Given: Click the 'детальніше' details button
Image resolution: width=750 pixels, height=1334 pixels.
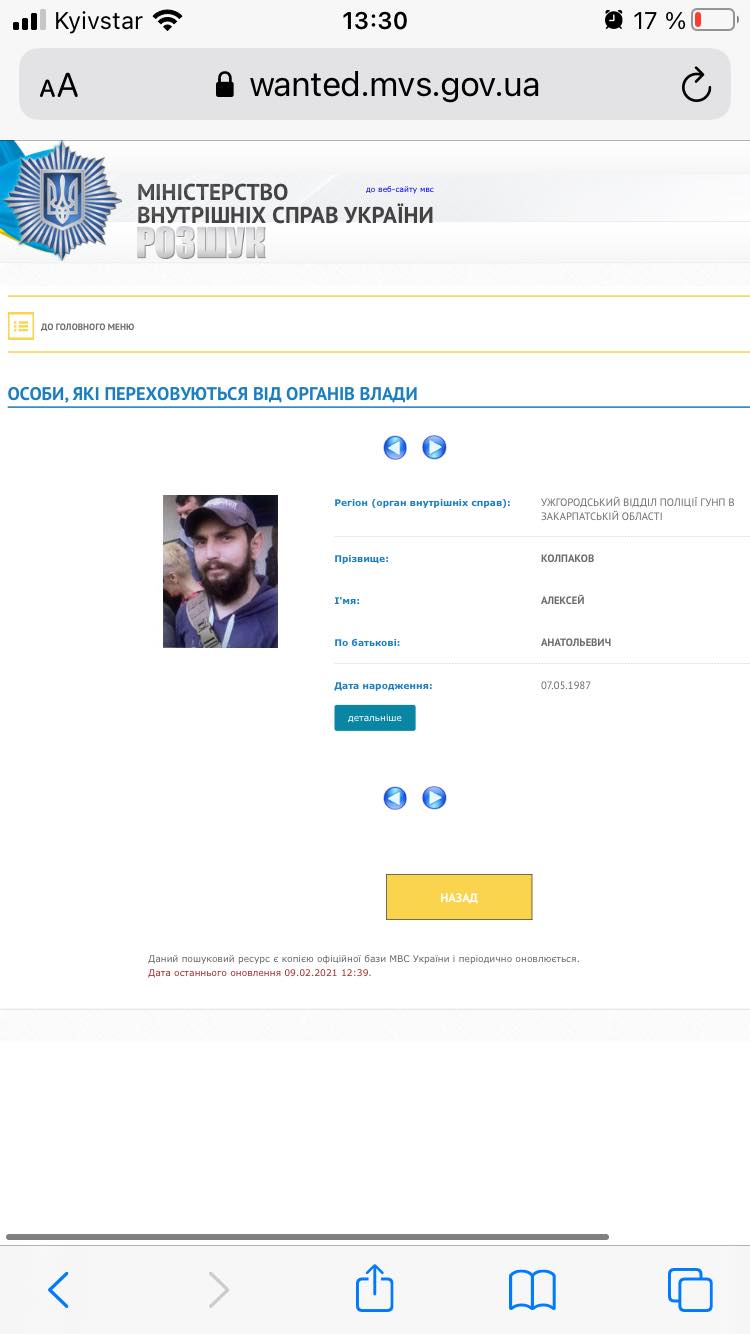Looking at the screenshot, I should click(375, 718).
